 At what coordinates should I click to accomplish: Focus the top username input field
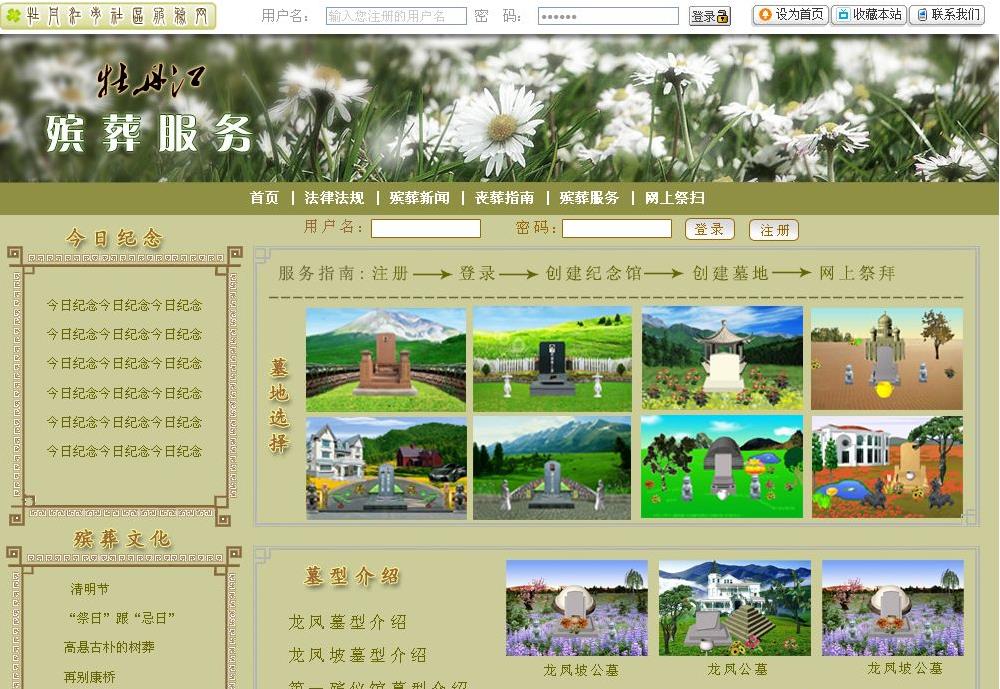click(x=396, y=16)
